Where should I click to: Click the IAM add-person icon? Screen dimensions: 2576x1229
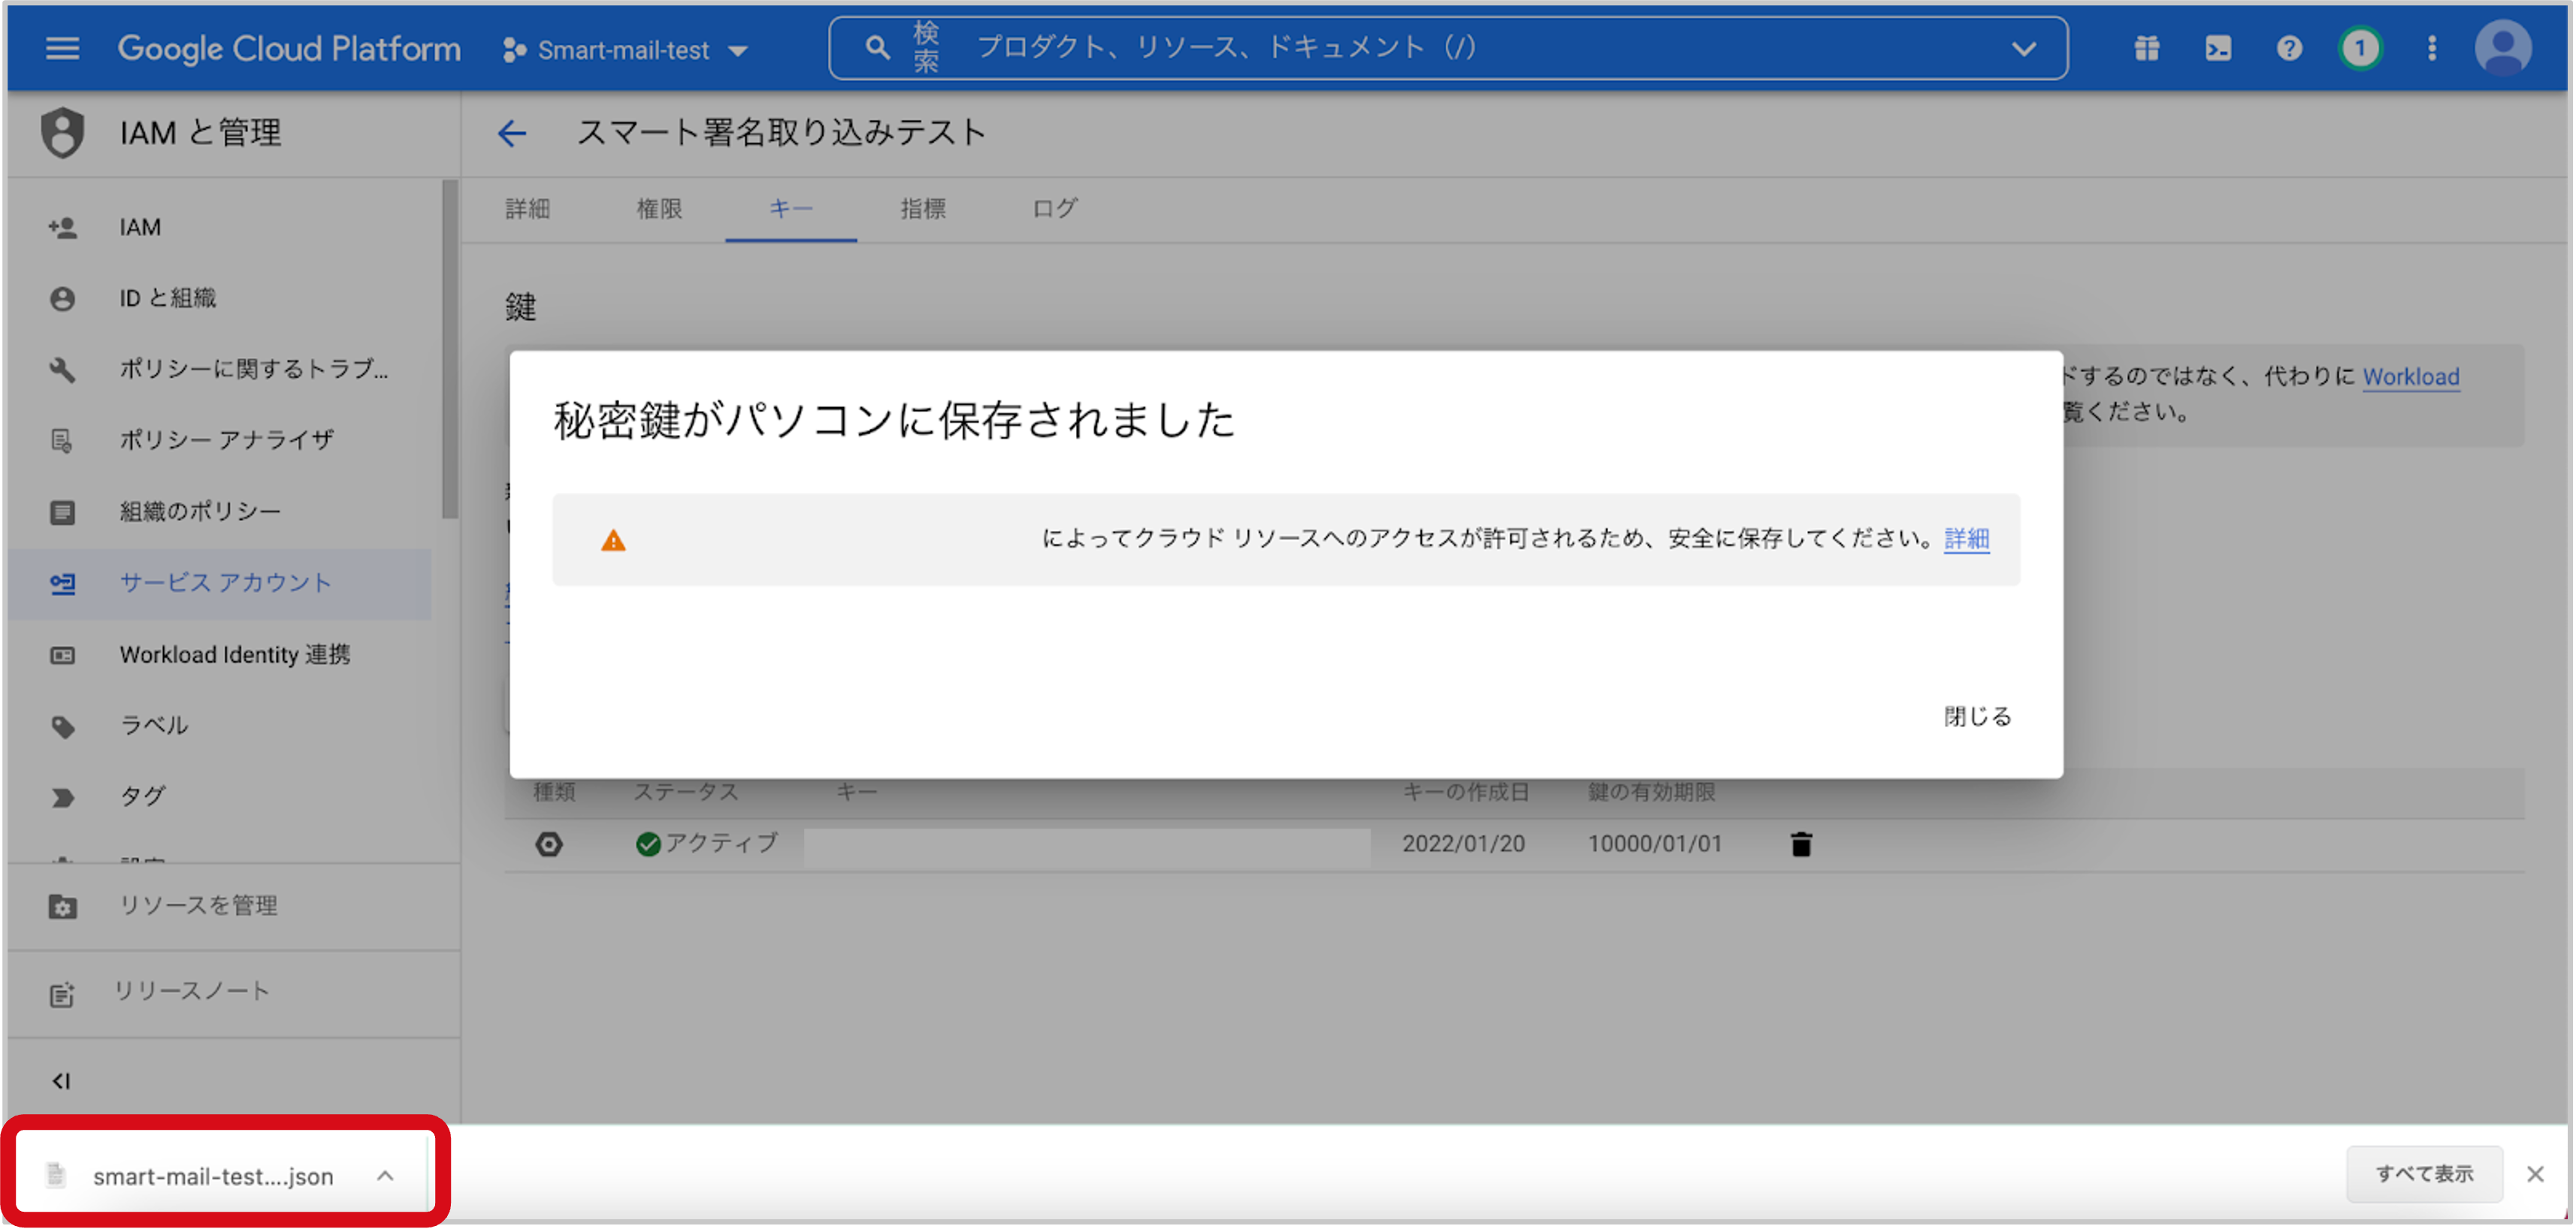[62, 228]
